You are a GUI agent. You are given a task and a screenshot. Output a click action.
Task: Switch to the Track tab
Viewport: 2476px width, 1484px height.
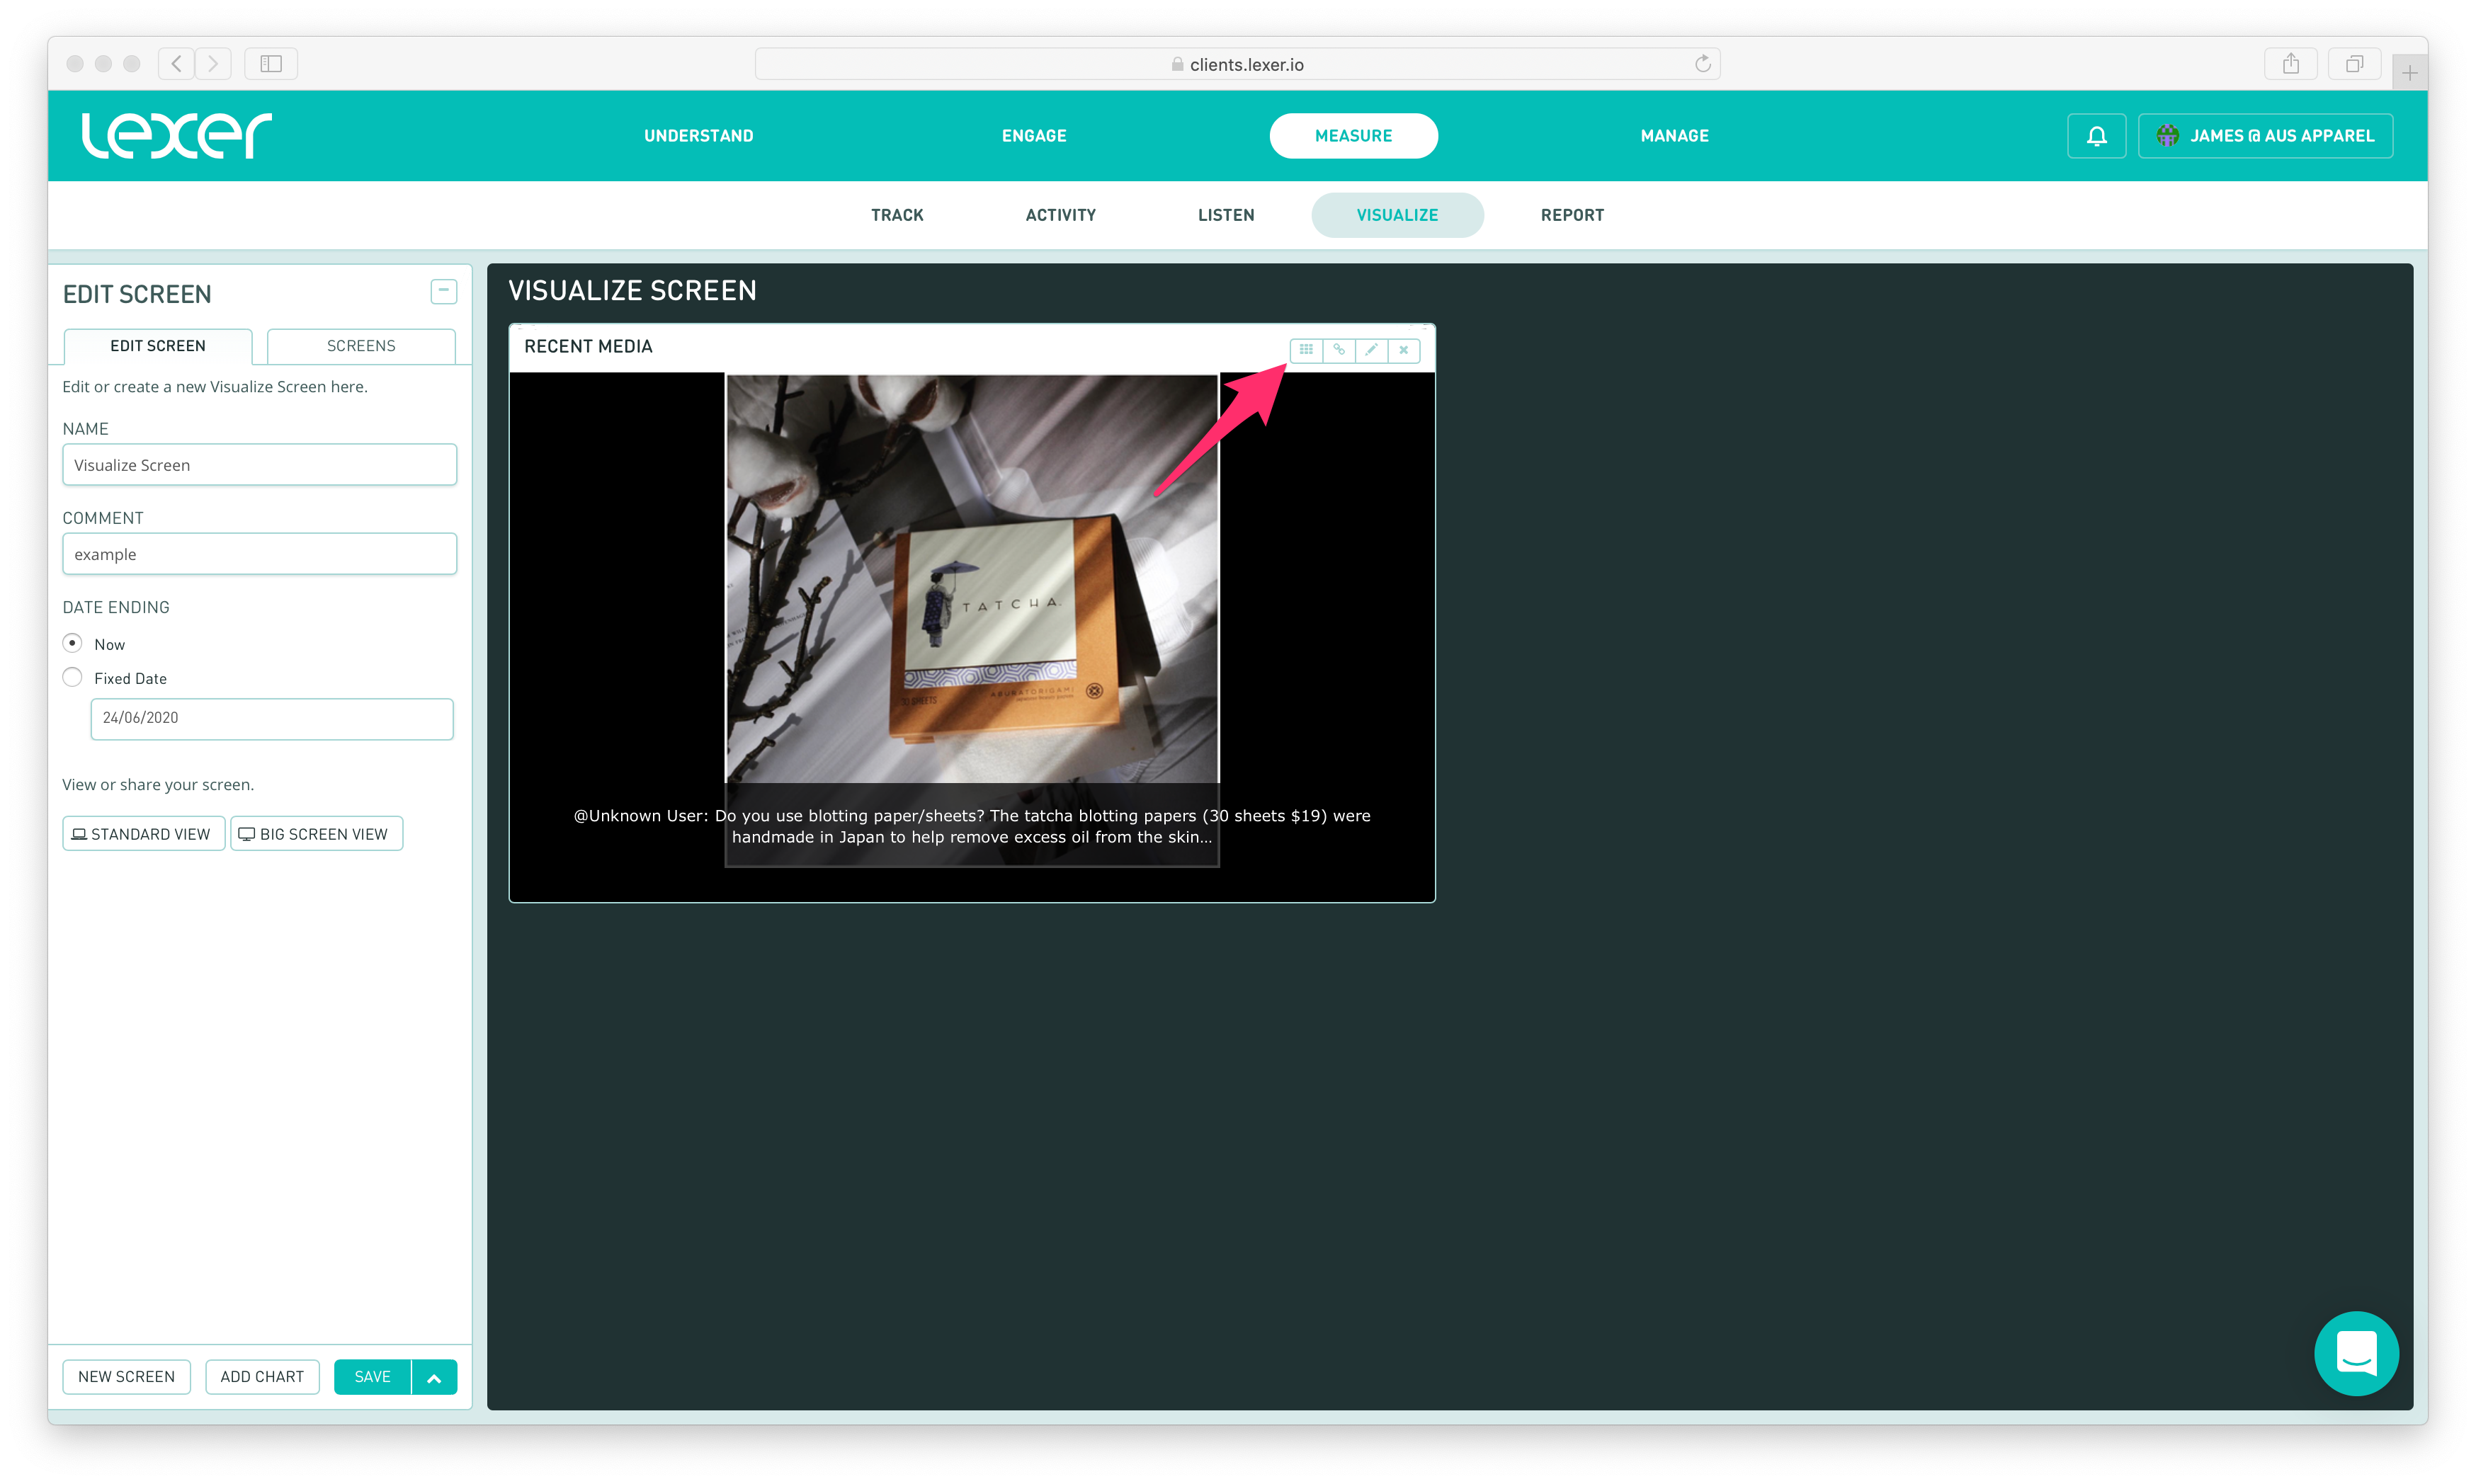897,215
